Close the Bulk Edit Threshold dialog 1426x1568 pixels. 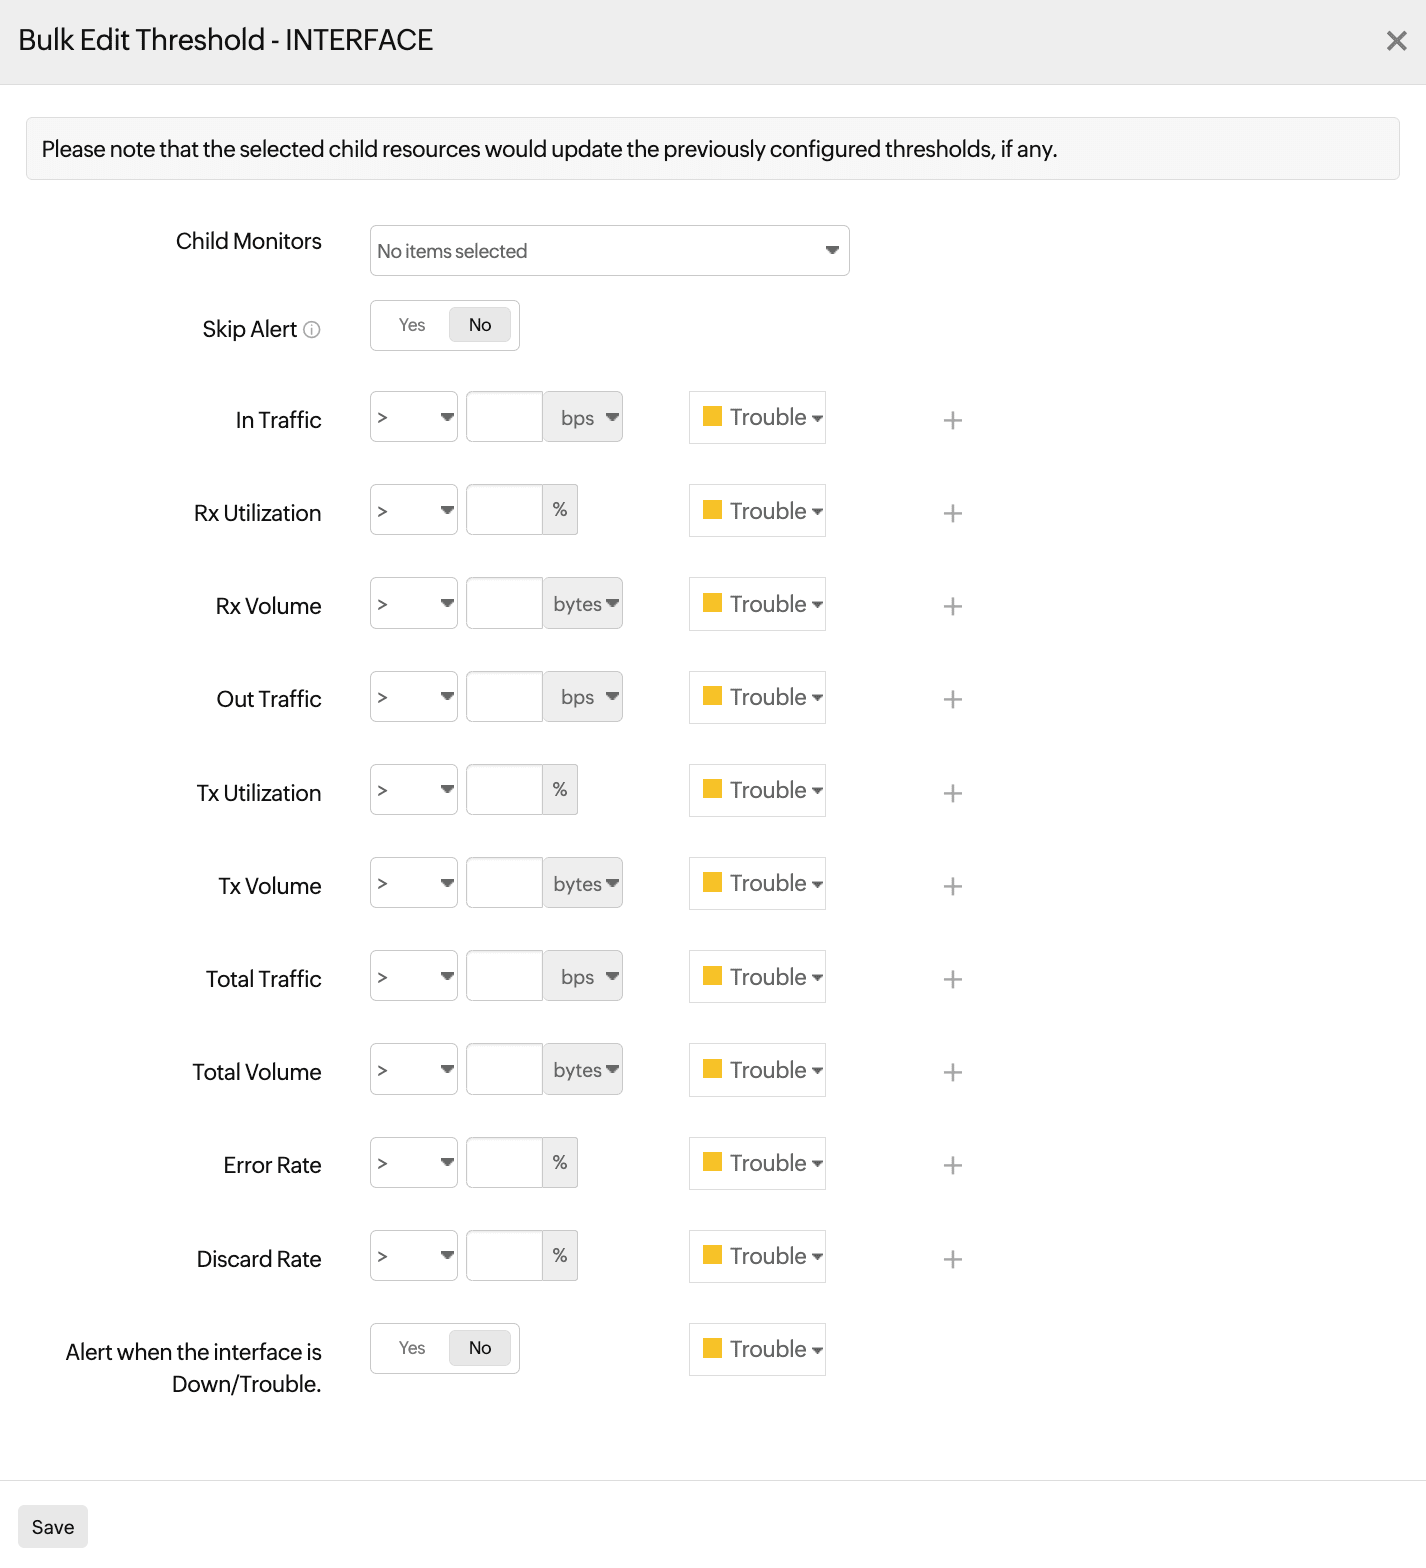coord(1396,41)
